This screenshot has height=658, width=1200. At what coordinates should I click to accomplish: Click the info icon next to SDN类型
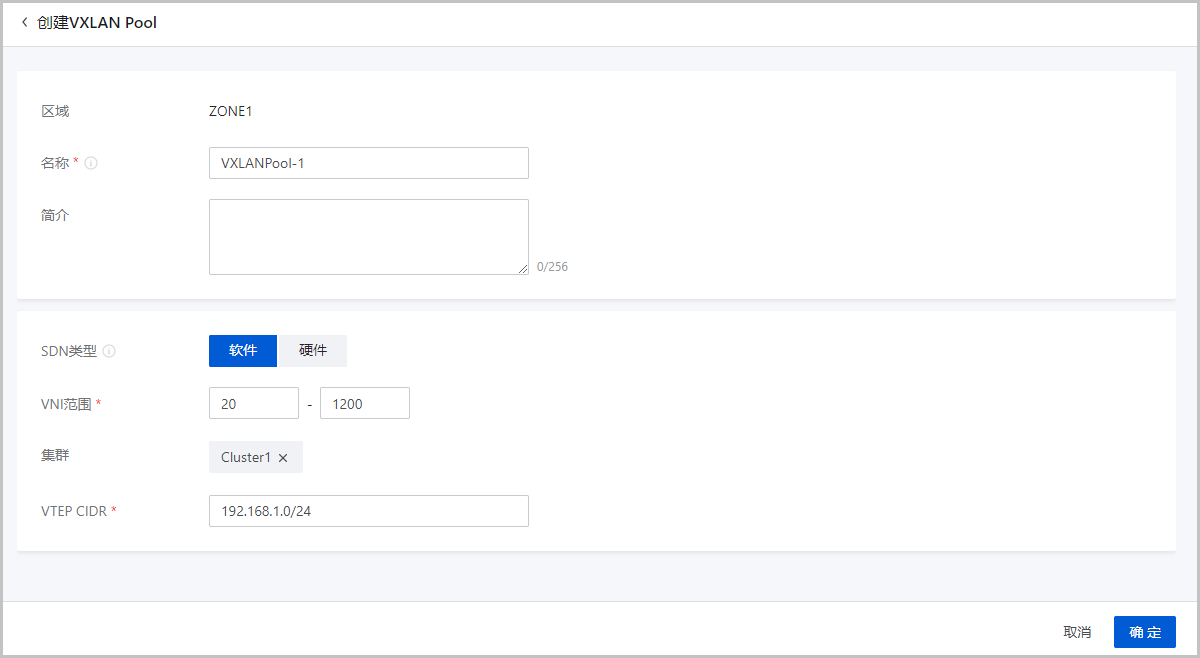click(x=109, y=351)
